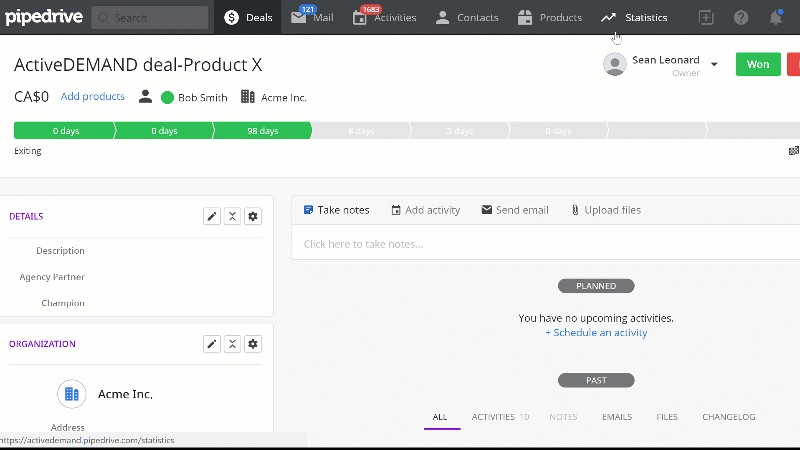Image resolution: width=800 pixels, height=450 pixels.
Task: Open Acme Inc. in the Organization panel
Action: click(x=126, y=394)
